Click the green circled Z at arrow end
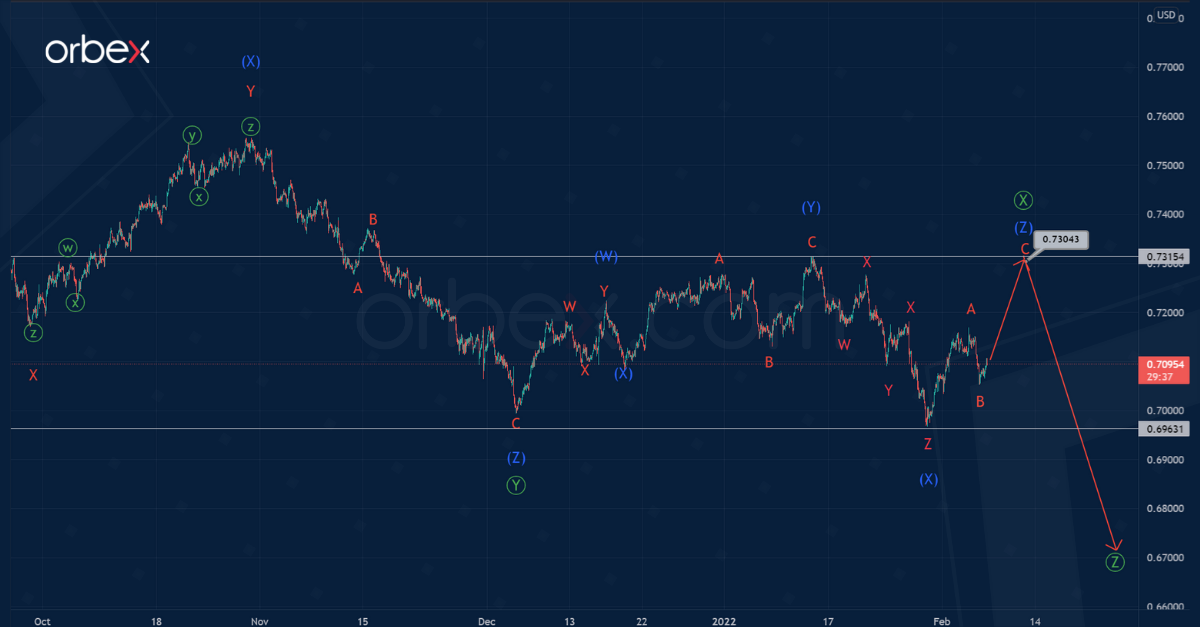This screenshot has width=1200, height=627. tap(1115, 562)
